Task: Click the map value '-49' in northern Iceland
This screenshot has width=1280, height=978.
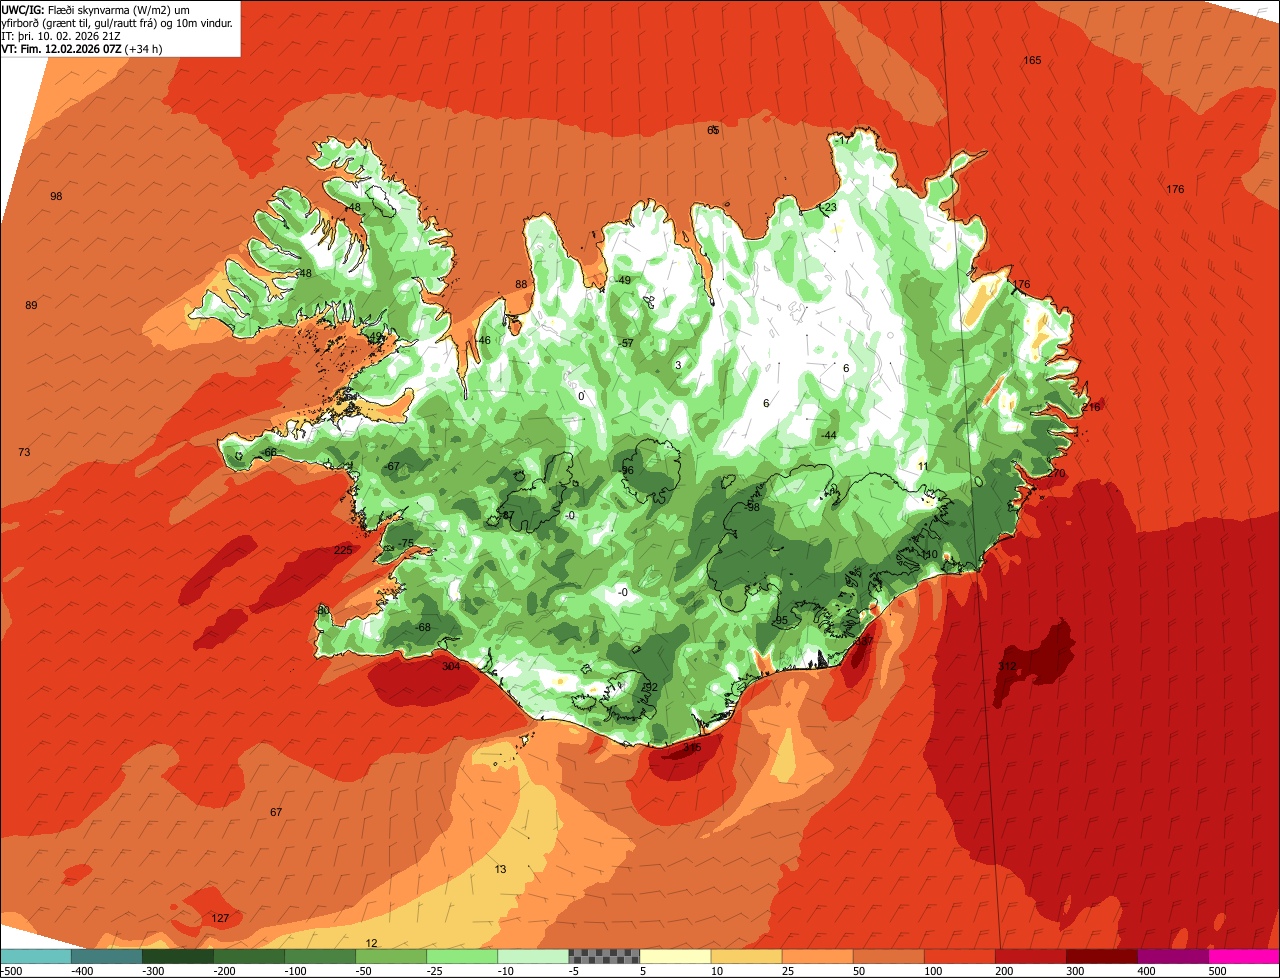Action: tap(623, 280)
